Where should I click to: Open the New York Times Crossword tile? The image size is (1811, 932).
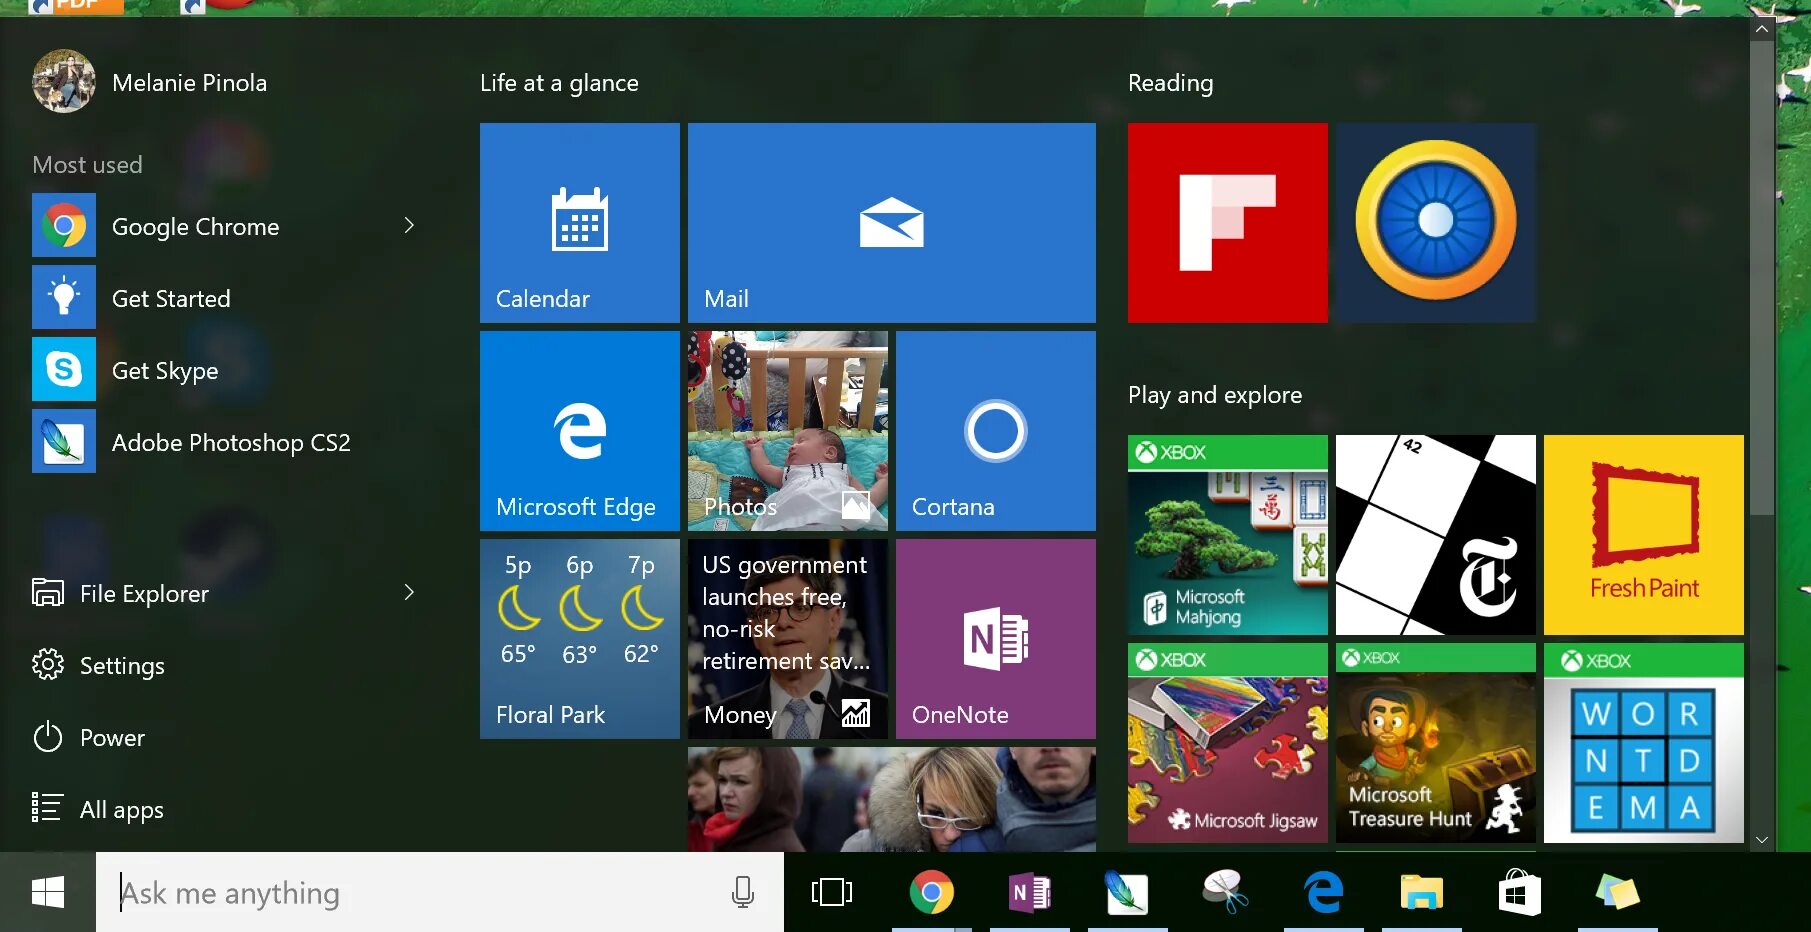point(1436,535)
